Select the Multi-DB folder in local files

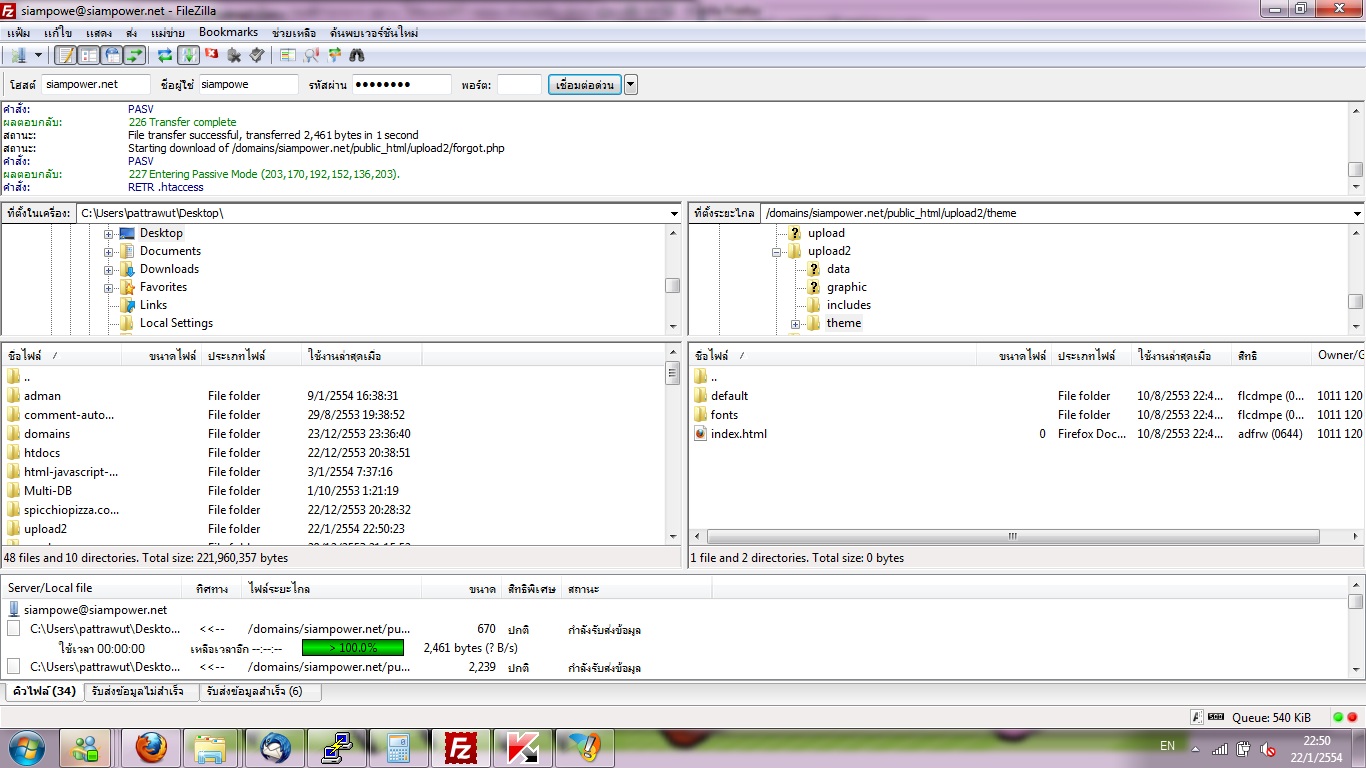[x=48, y=491]
